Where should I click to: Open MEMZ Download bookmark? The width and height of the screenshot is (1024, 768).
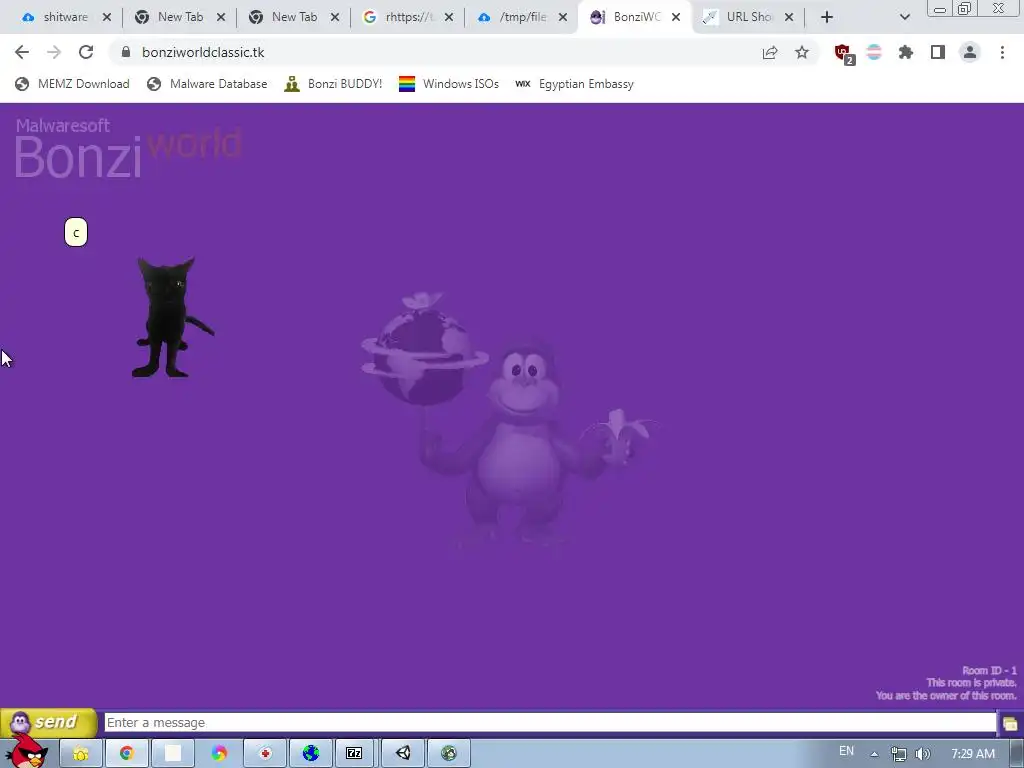point(72,84)
